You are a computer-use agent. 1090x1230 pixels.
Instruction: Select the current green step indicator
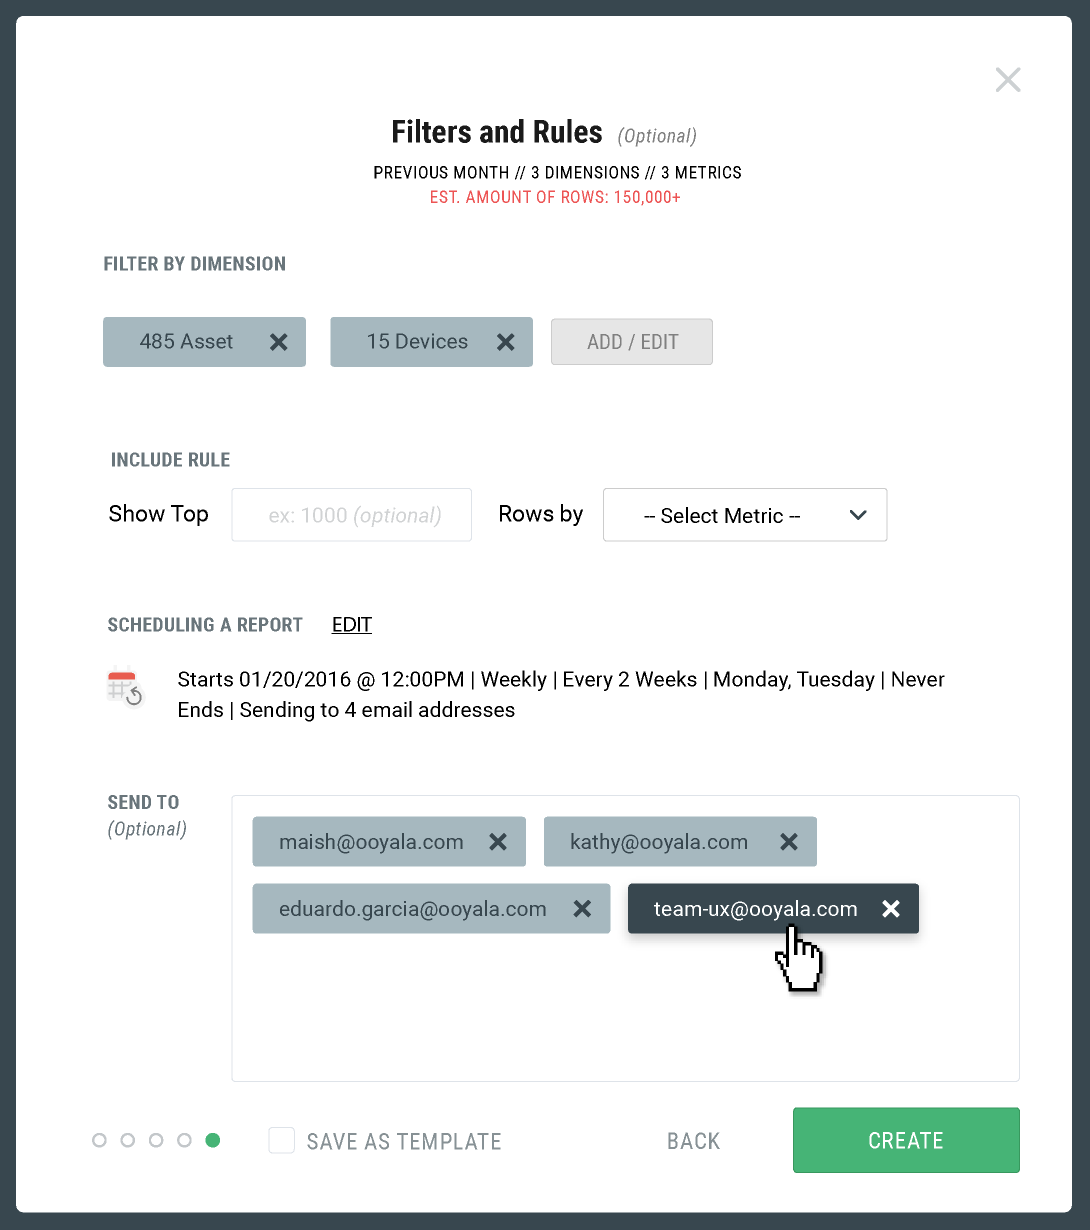tap(212, 1140)
